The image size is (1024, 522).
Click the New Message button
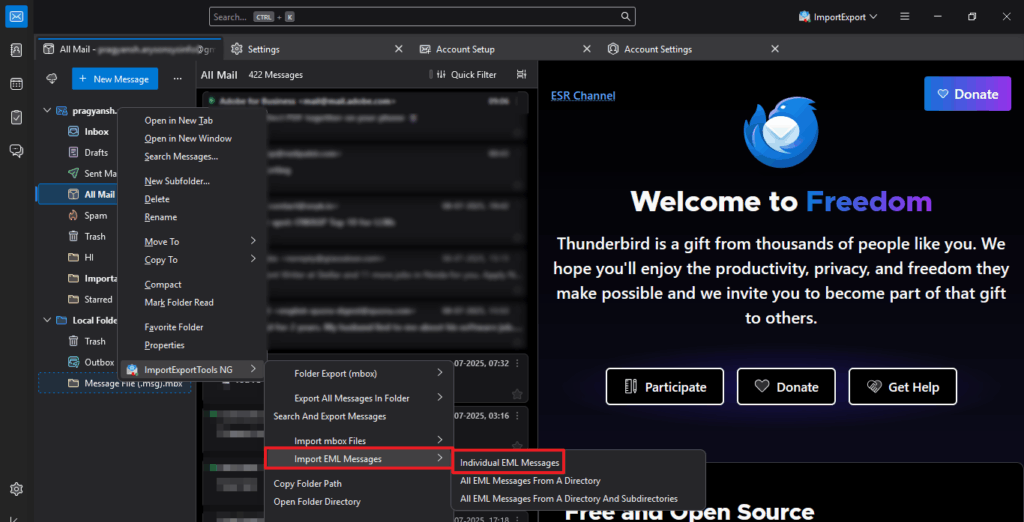[115, 79]
